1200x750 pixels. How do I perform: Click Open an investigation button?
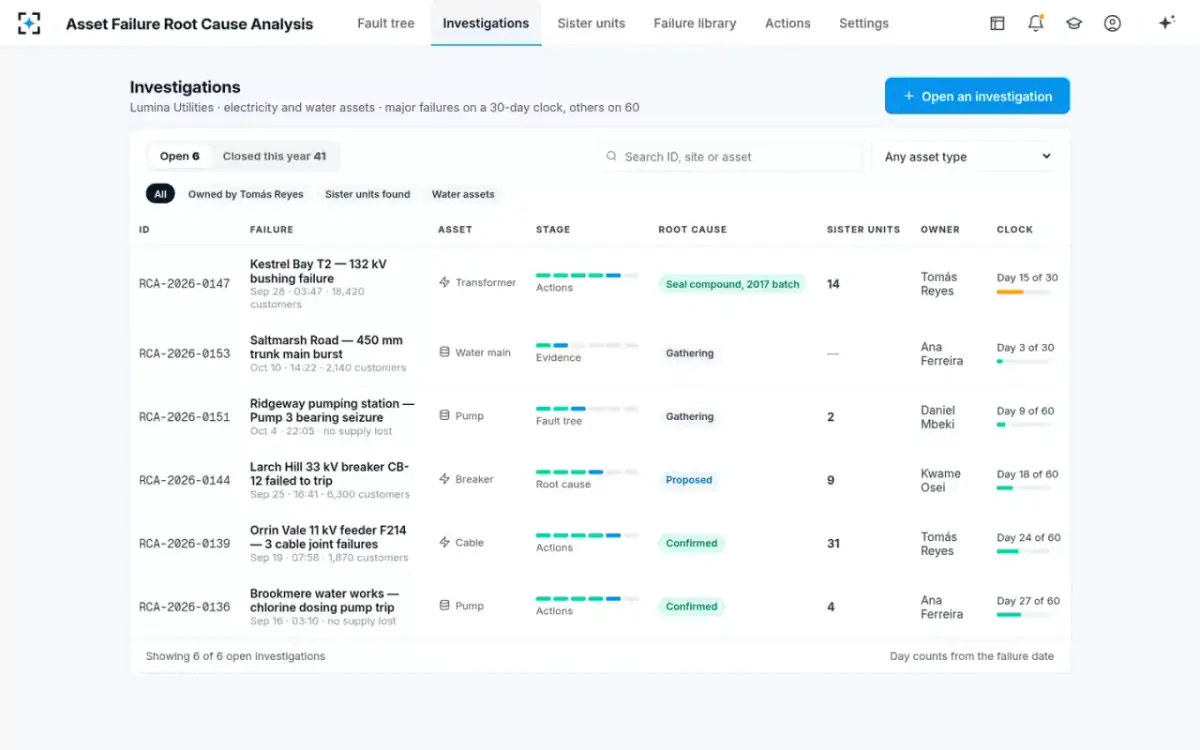point(977,96)
